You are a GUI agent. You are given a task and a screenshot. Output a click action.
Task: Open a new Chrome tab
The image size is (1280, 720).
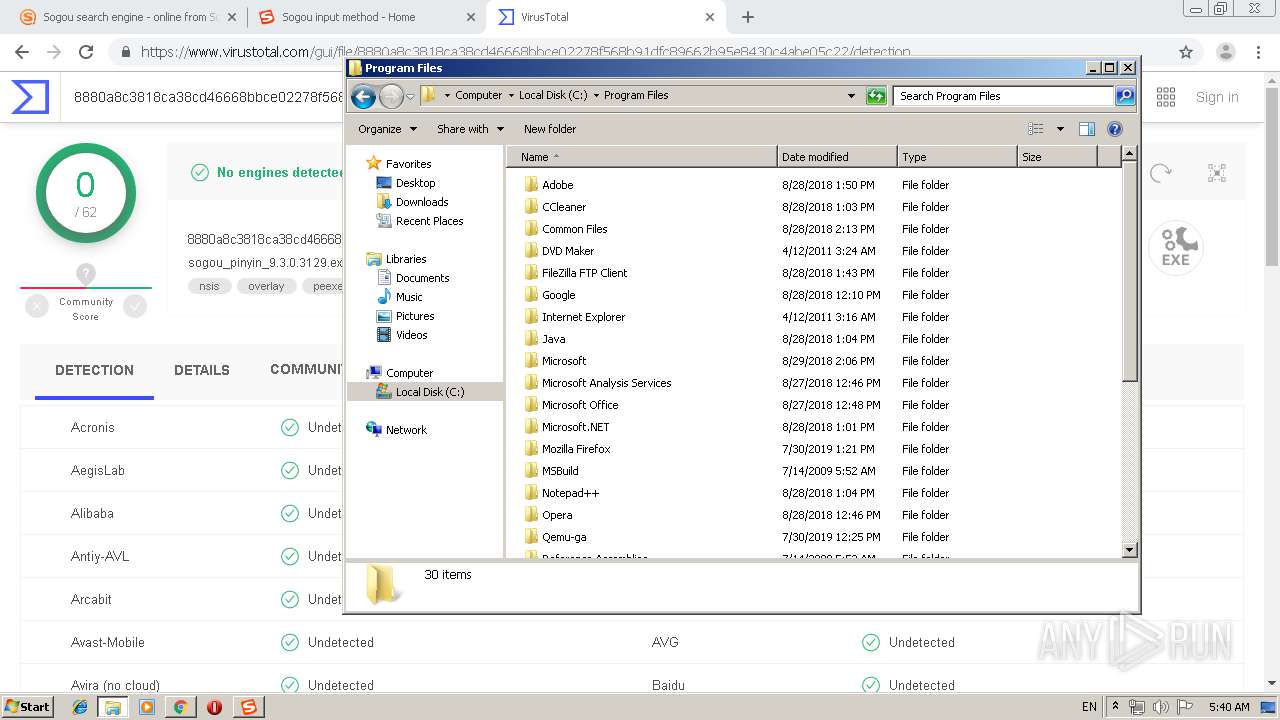click(747, 17)
